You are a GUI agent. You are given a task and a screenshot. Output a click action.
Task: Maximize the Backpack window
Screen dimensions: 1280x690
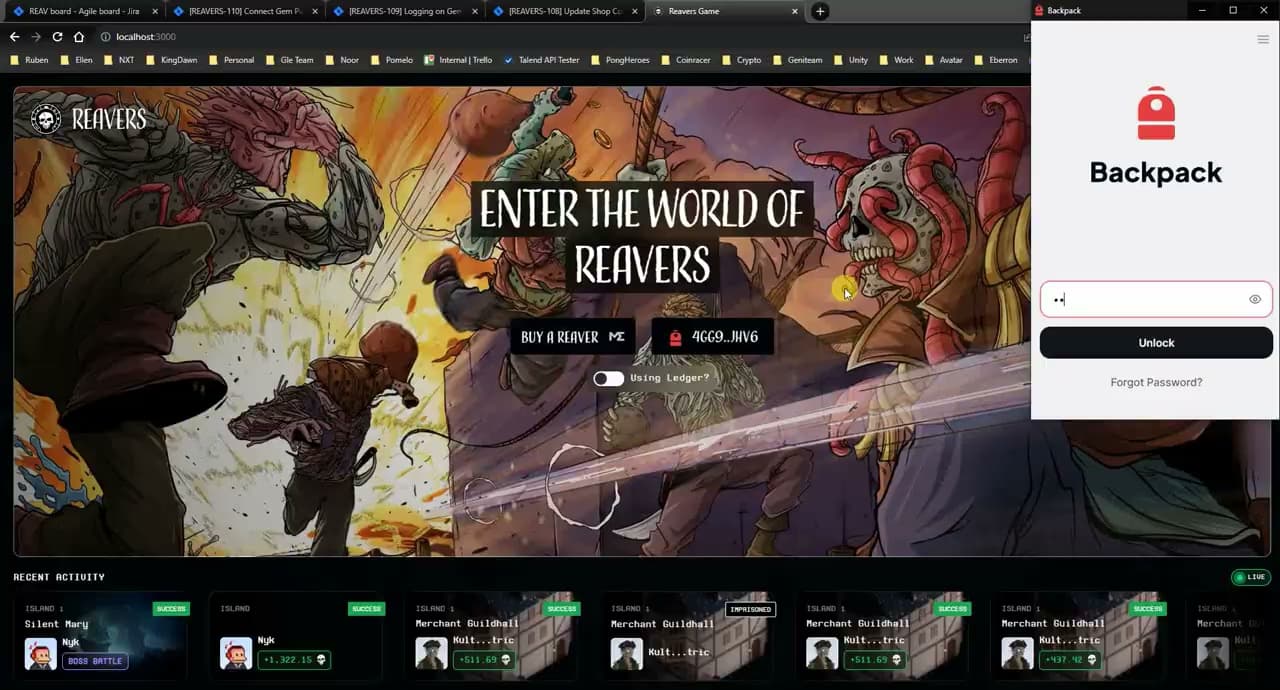[1233, 10]
